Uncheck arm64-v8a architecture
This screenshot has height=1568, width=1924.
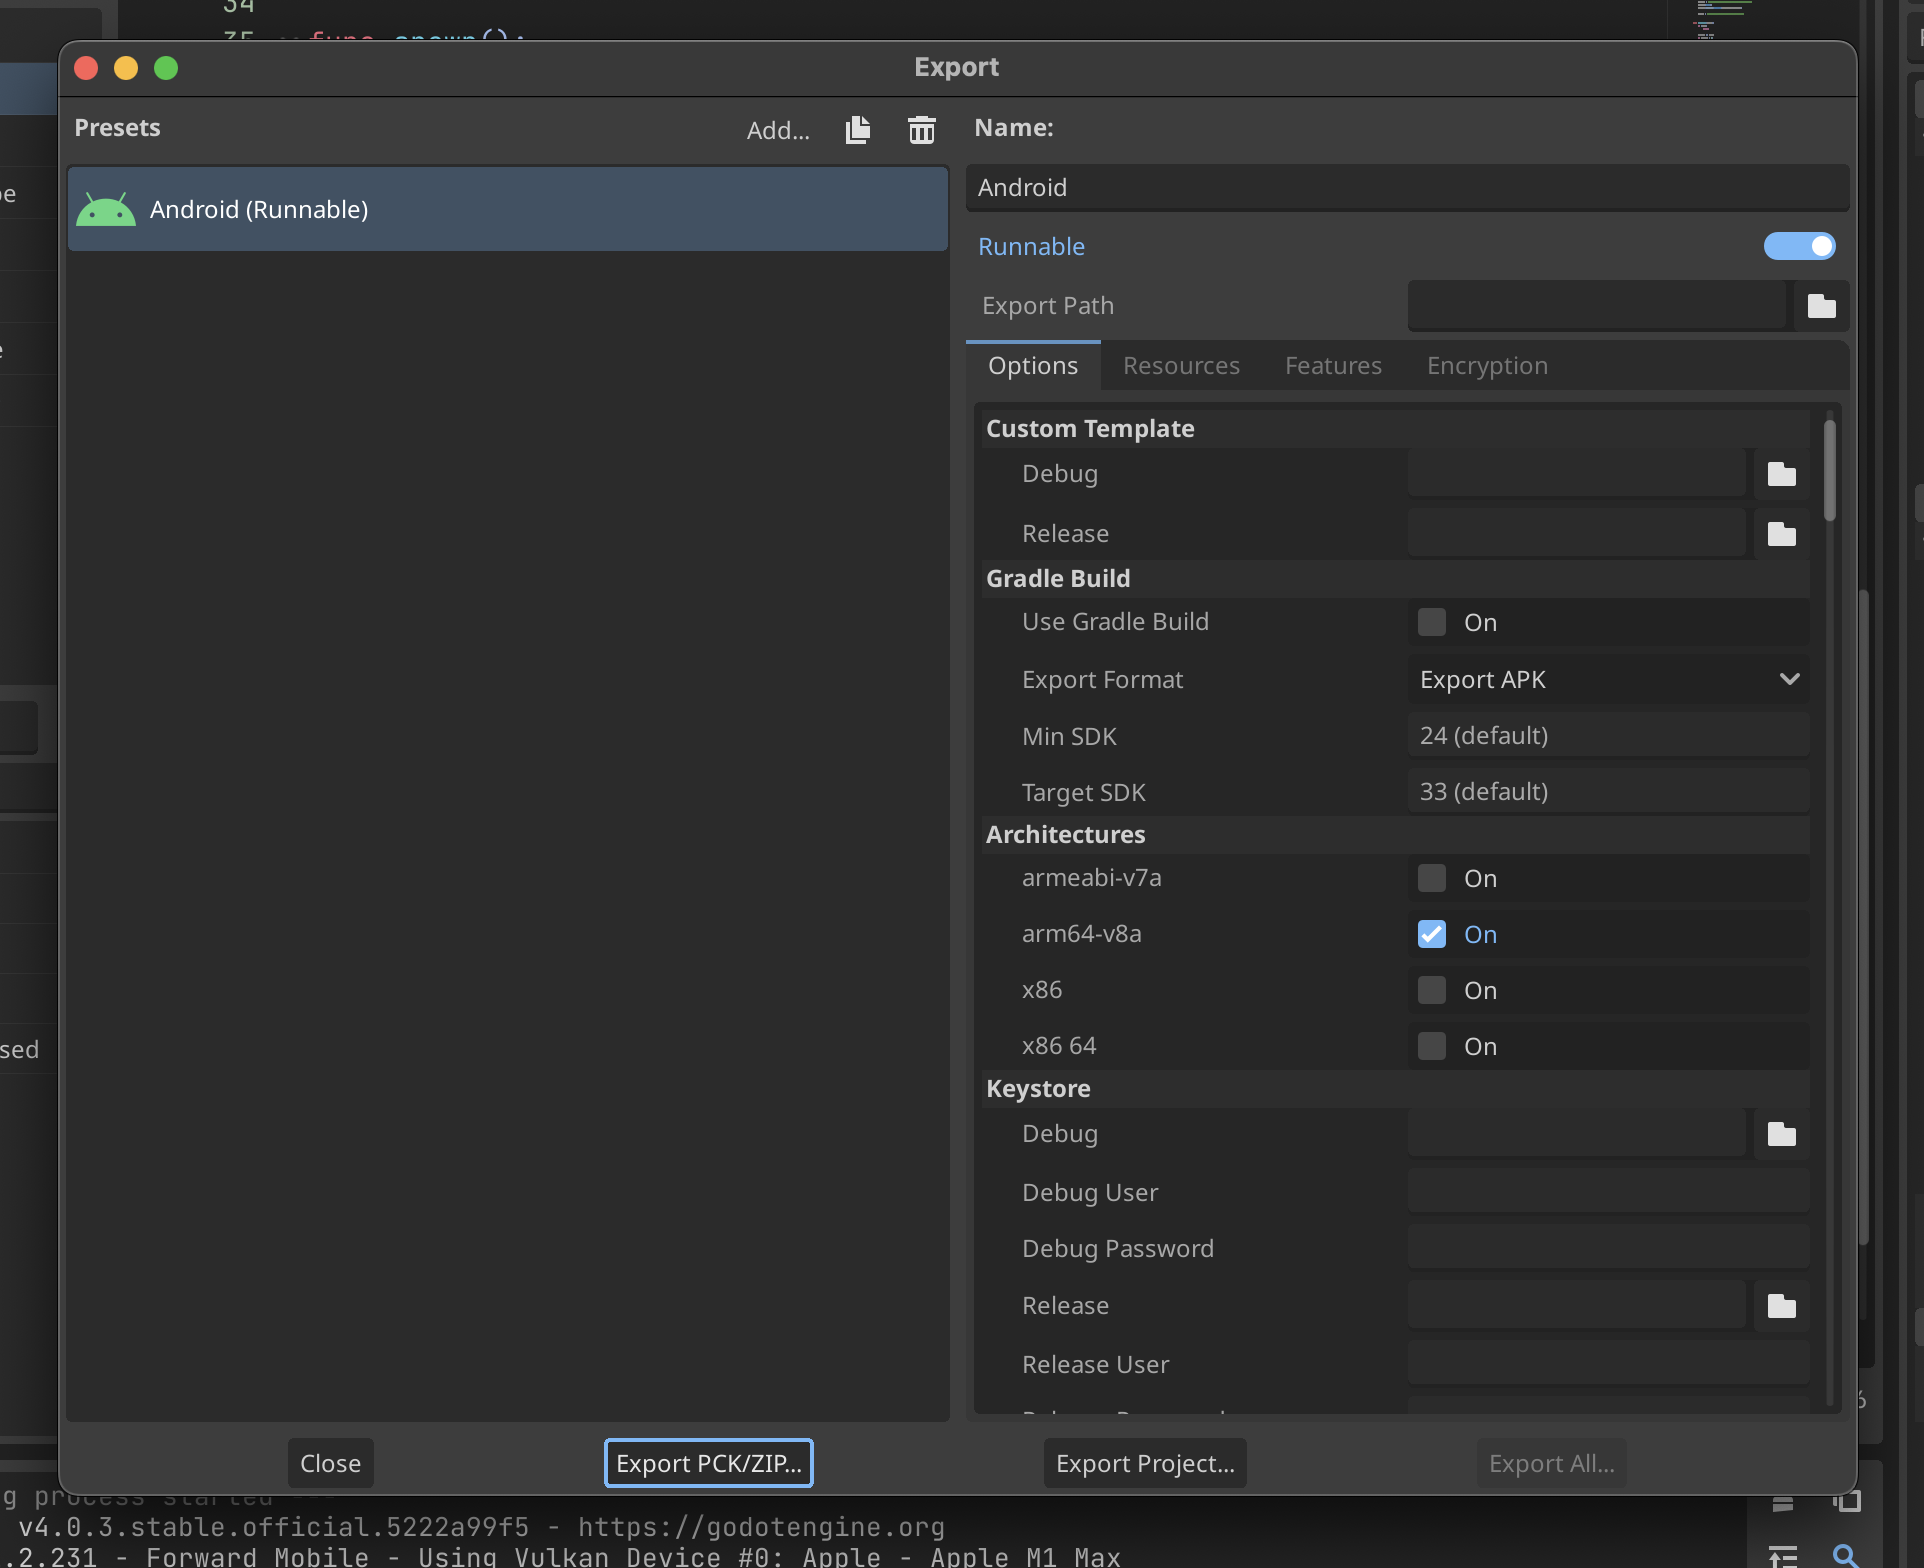(x=1432, y=934)
